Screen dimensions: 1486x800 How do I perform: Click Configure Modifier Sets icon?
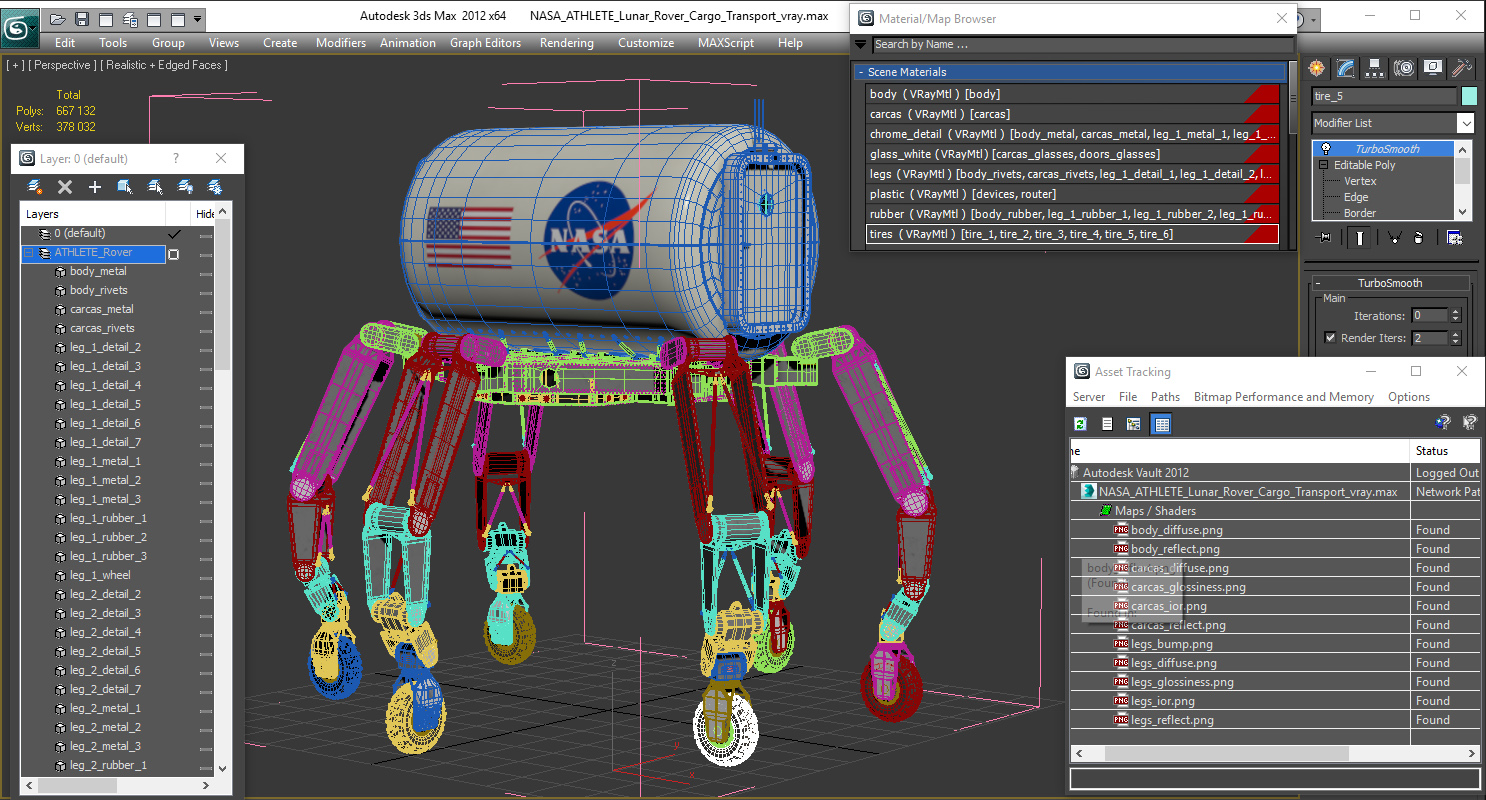[x=1454, y=238]
